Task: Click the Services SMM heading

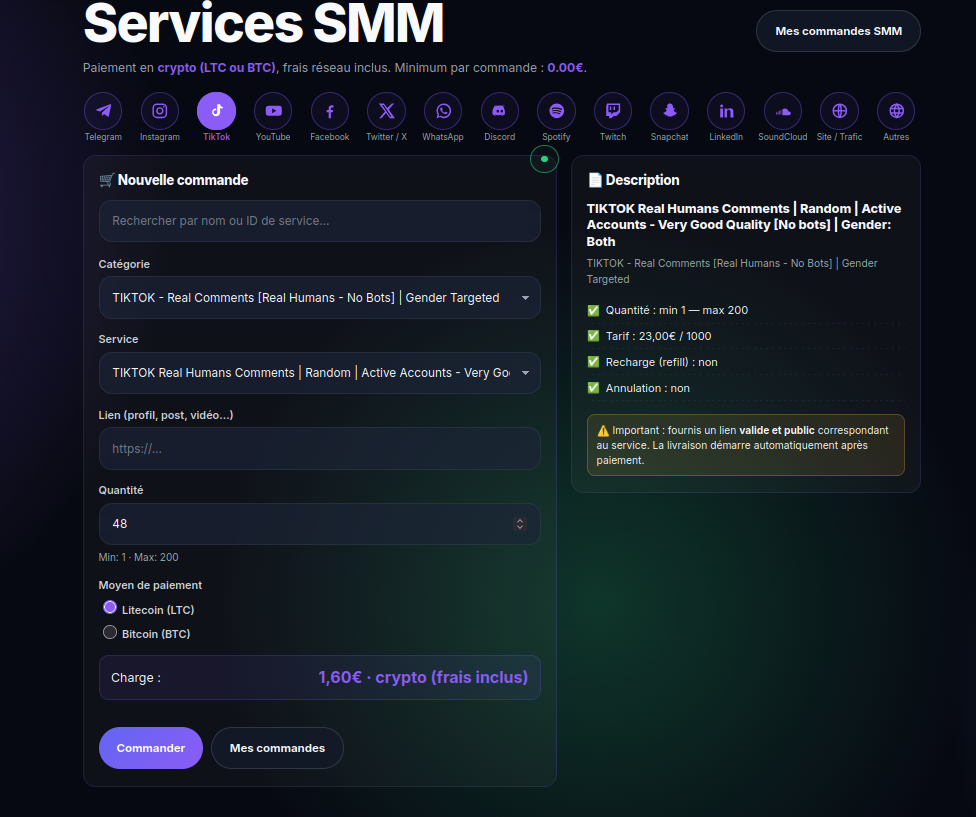Action: point(263,24)
